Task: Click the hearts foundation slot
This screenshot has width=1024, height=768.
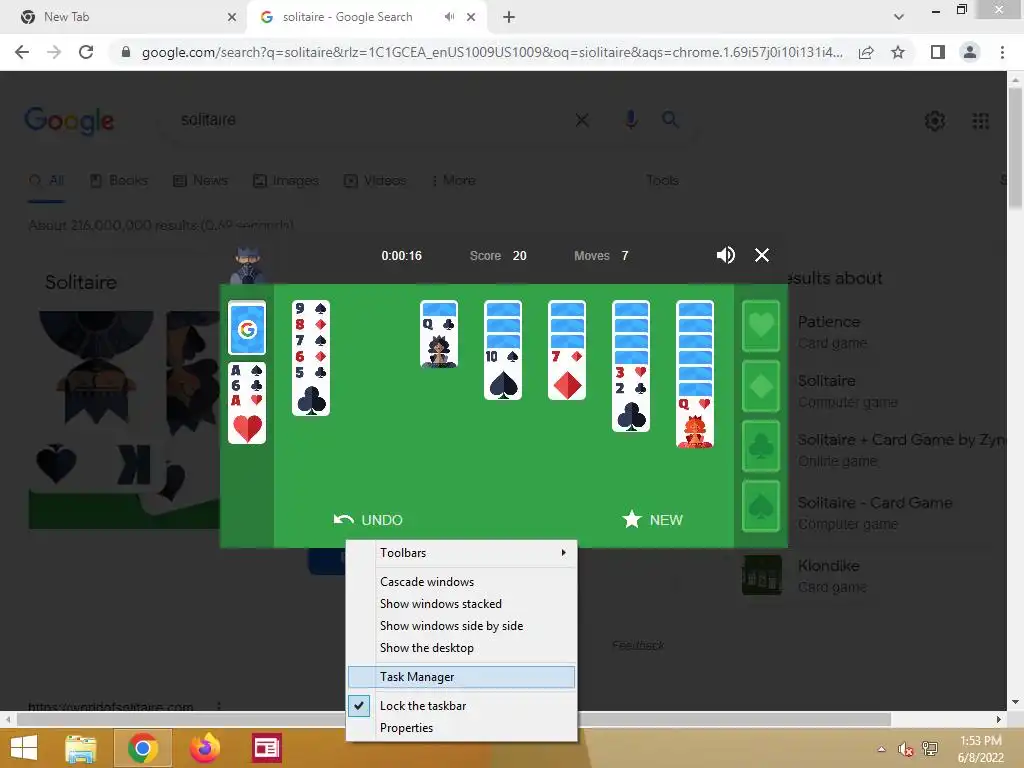Action: click(x=761, y=325)
